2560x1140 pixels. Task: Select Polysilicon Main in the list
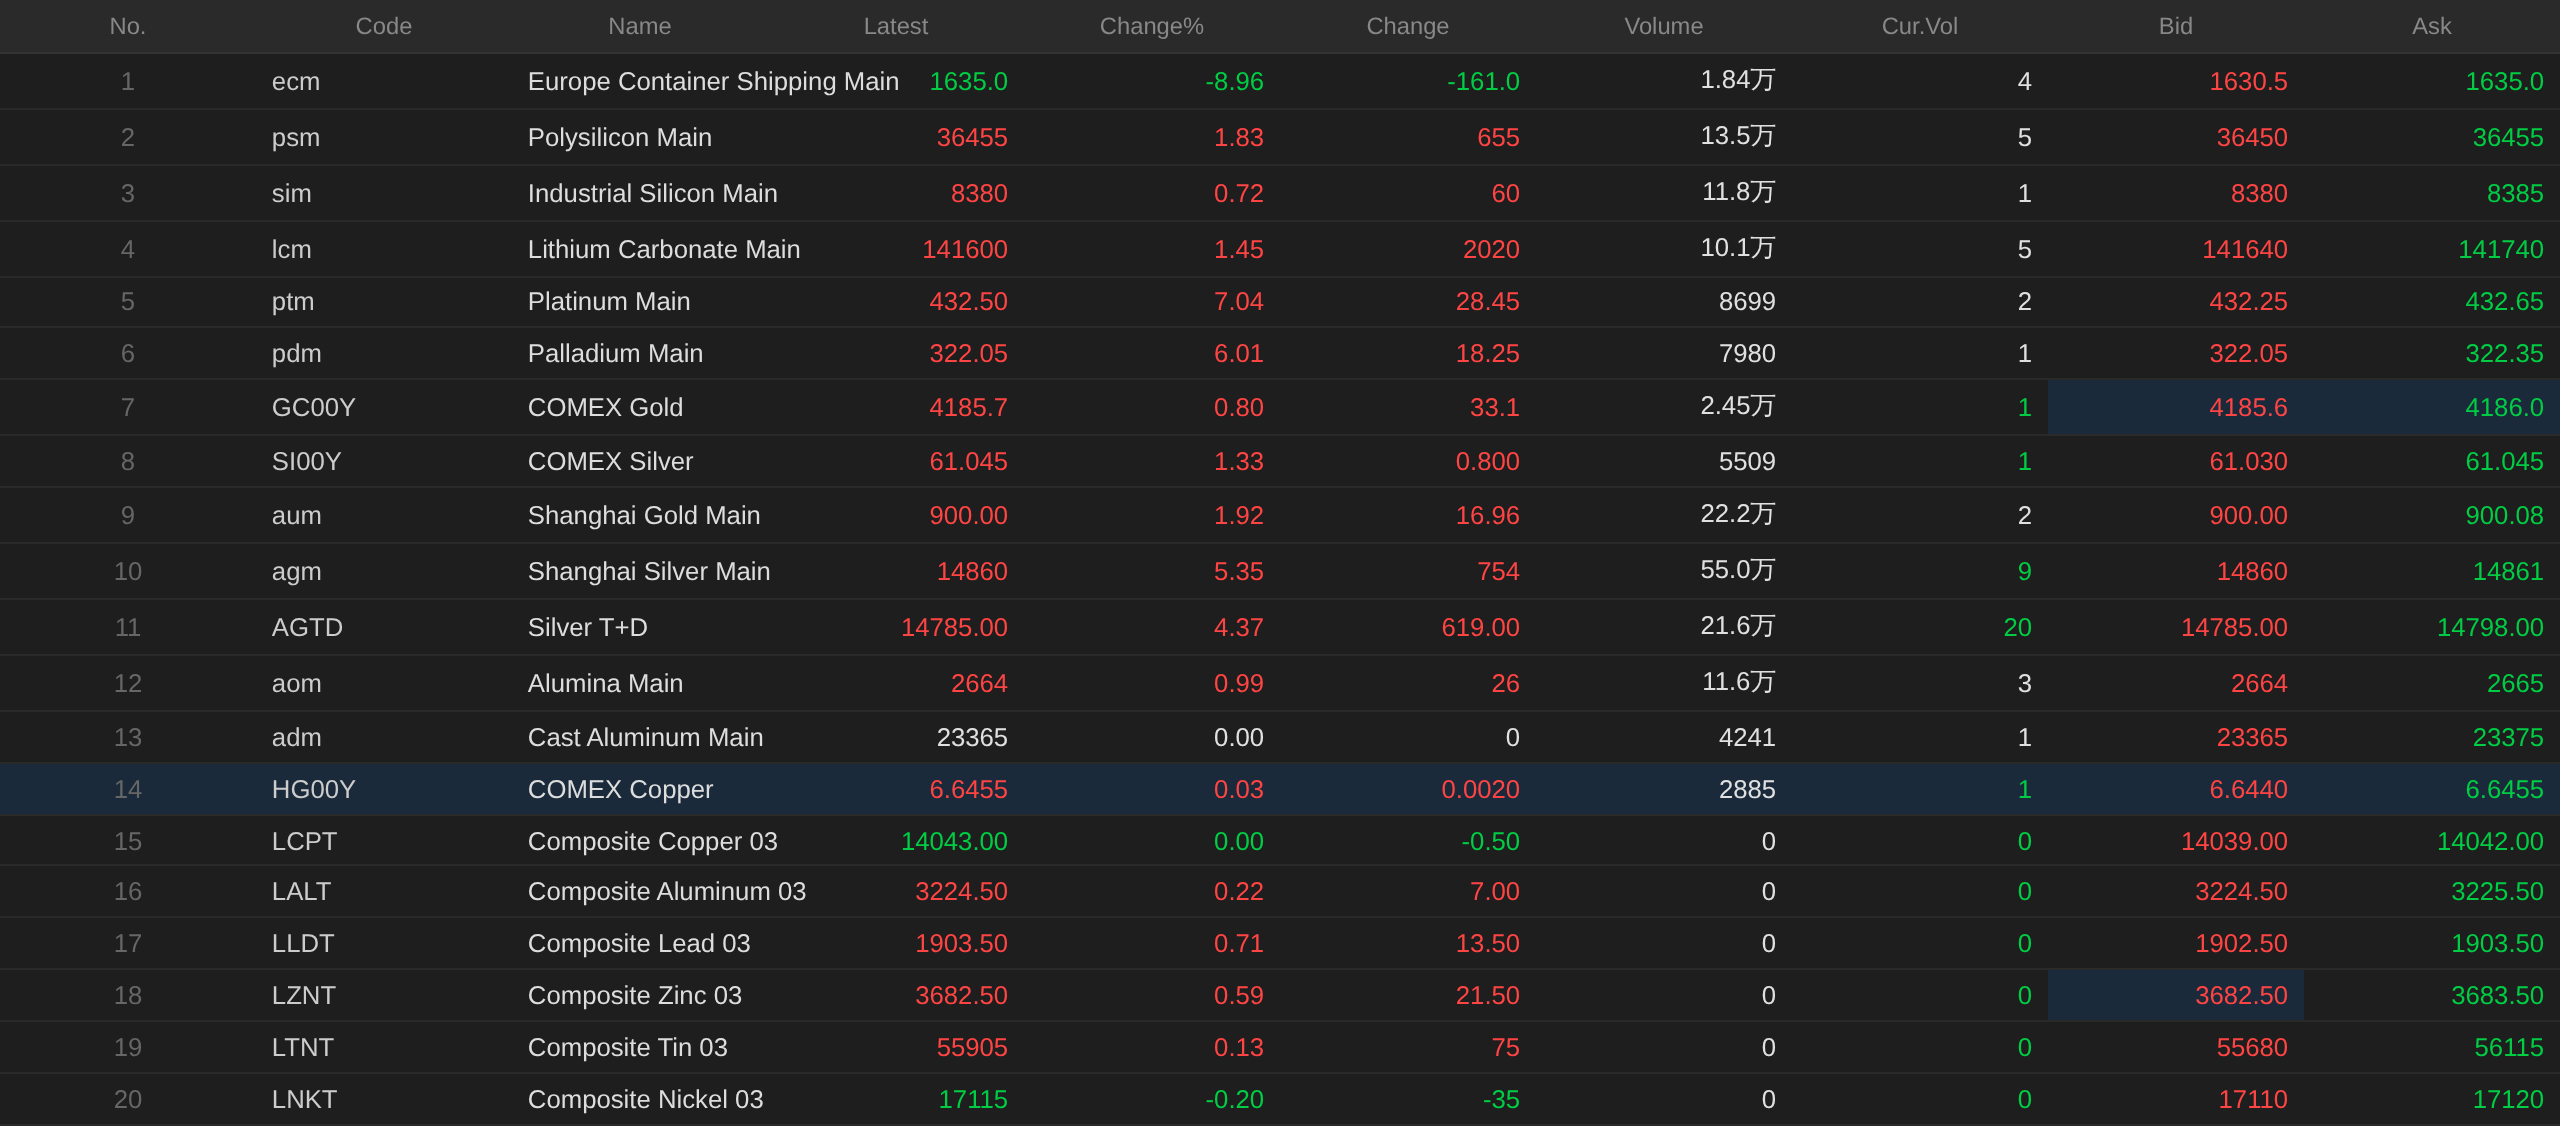619,137
